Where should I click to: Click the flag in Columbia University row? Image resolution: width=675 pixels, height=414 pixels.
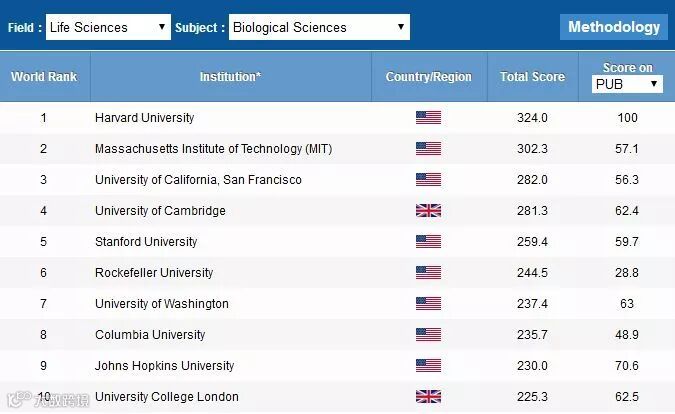428,335
